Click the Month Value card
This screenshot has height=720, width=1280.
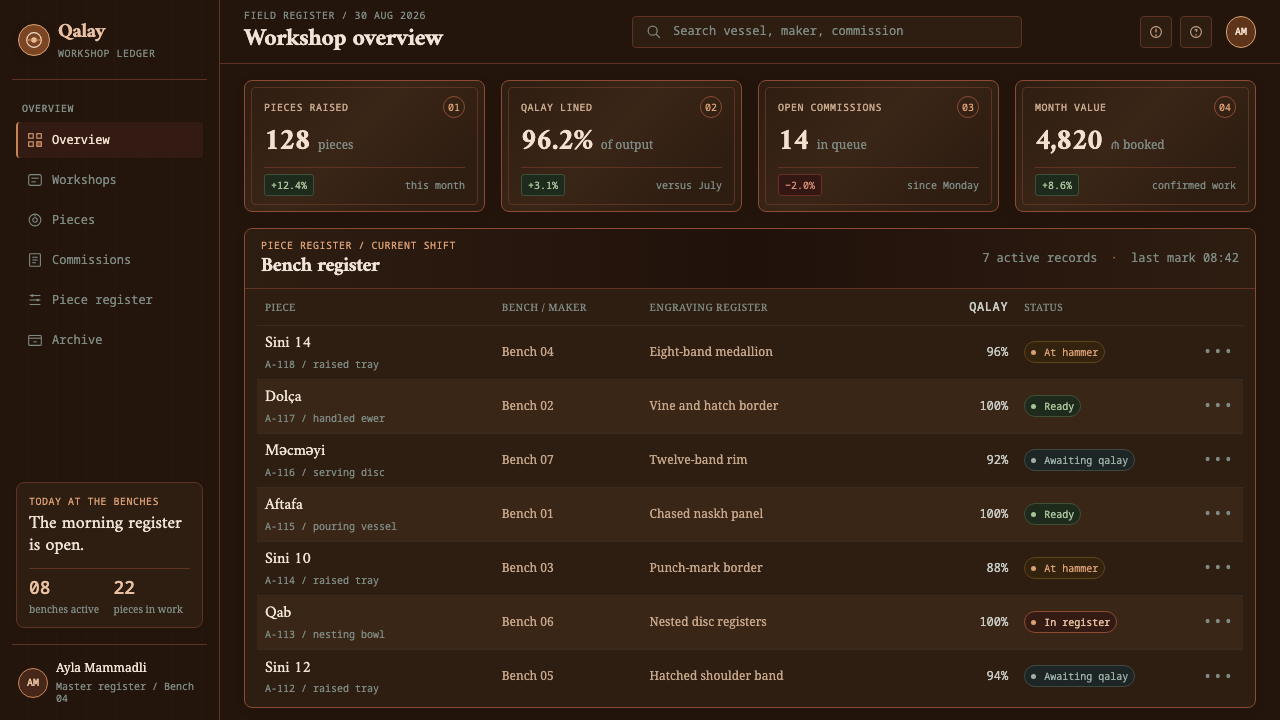tap(1135, 146)
